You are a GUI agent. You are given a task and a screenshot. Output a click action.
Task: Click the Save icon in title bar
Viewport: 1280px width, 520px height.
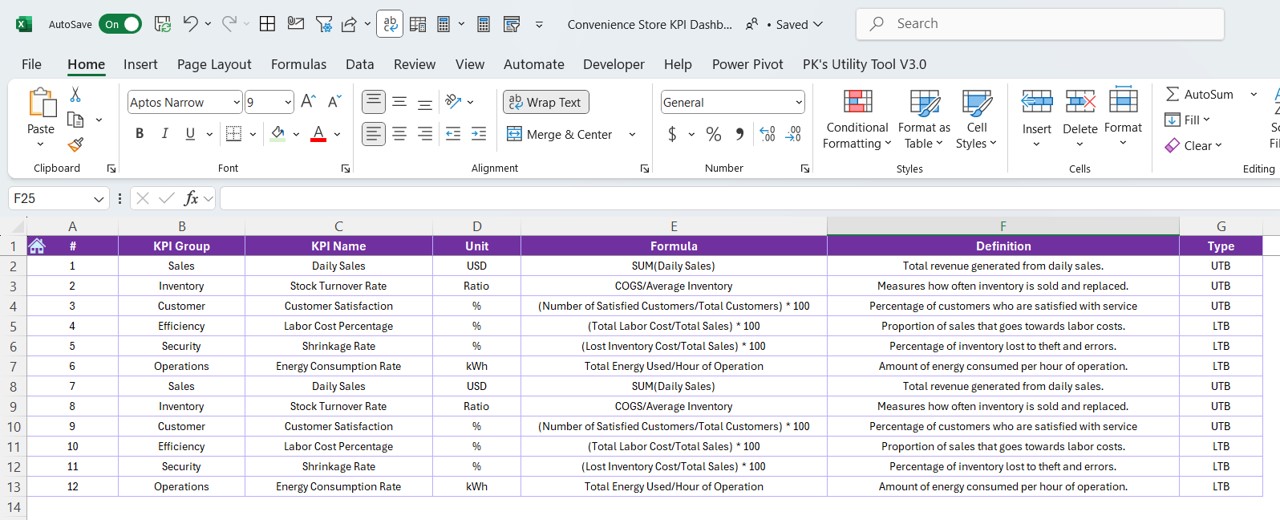tap(163, 24)
